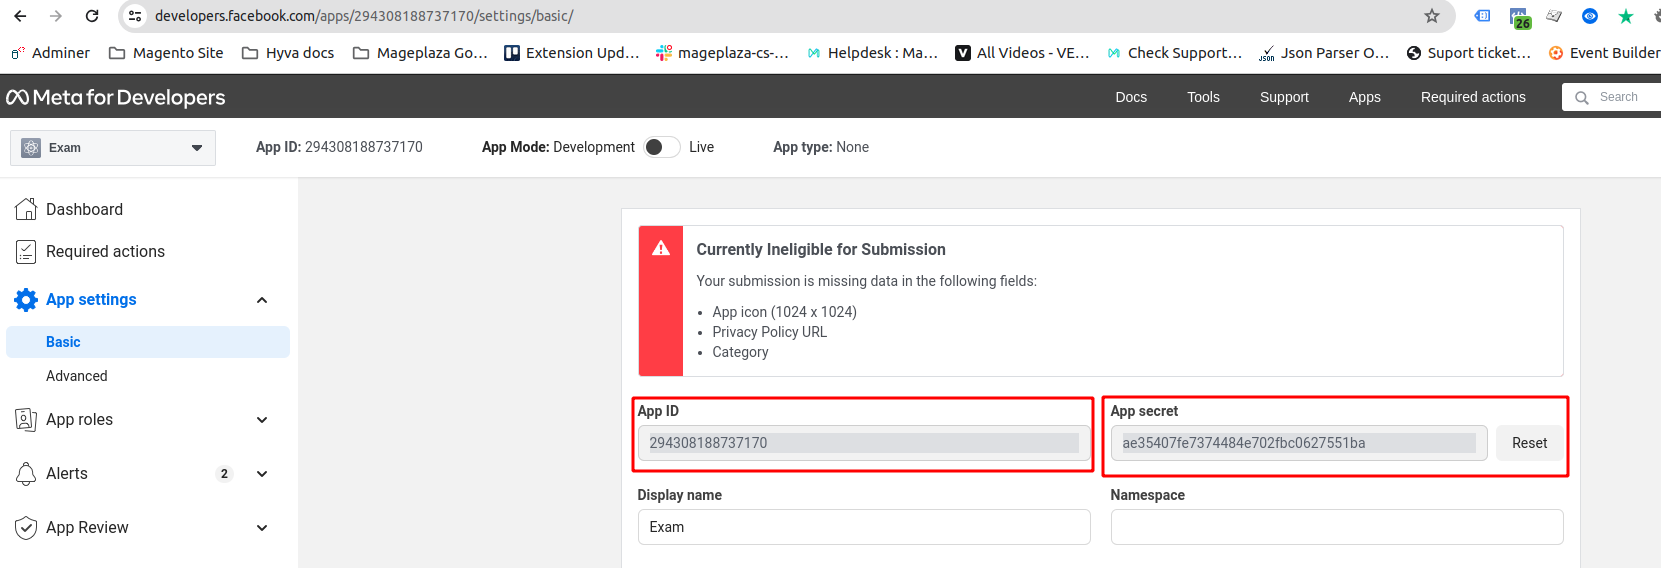Click the Dashboard house icon
1661x568 pixels.
tap(26, 209)
